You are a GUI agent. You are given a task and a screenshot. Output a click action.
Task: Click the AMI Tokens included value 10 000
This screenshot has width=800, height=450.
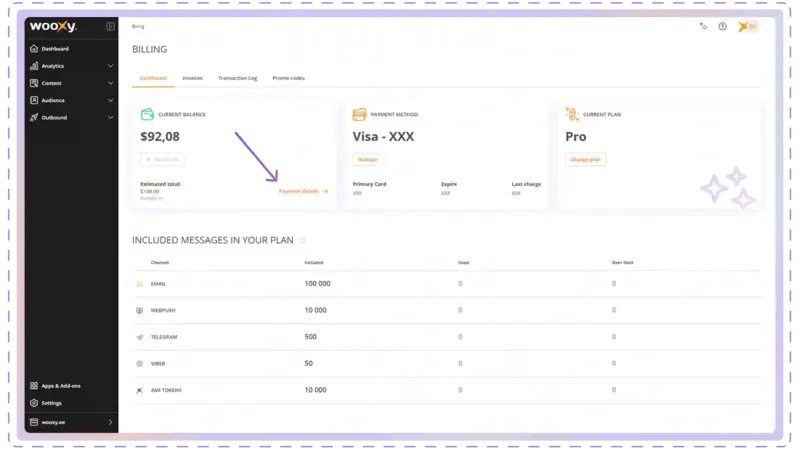point(315,390)
